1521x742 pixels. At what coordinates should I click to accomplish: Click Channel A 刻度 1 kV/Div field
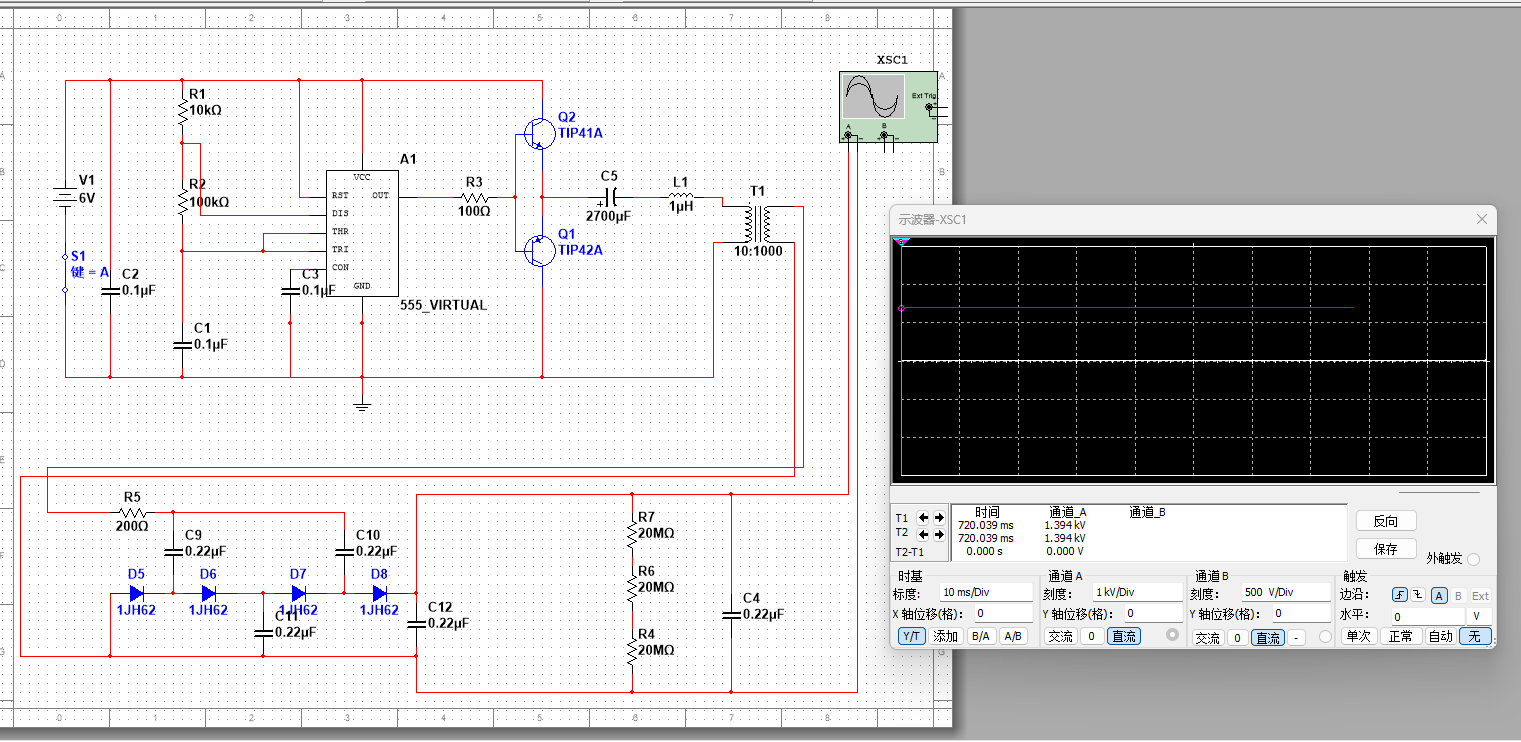click(1136, 593)
